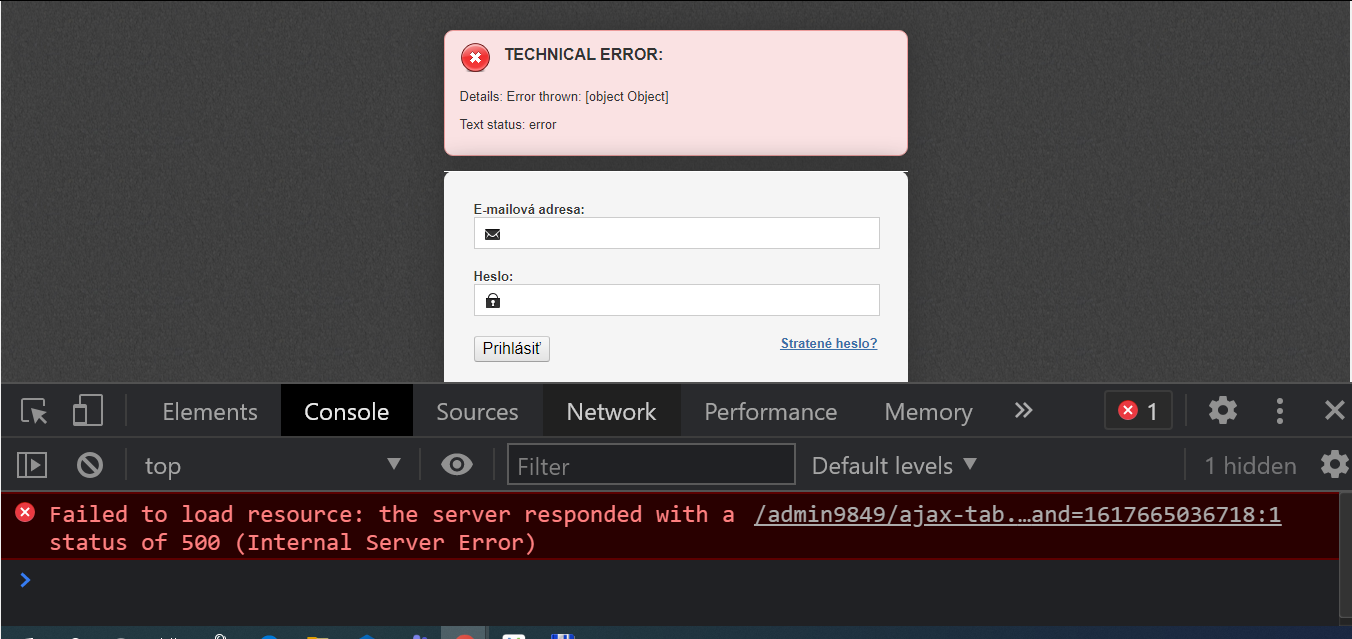Click the eye icon for live expression
The width and height of the screenshot is (1352, 639).
tap(457, 465)
